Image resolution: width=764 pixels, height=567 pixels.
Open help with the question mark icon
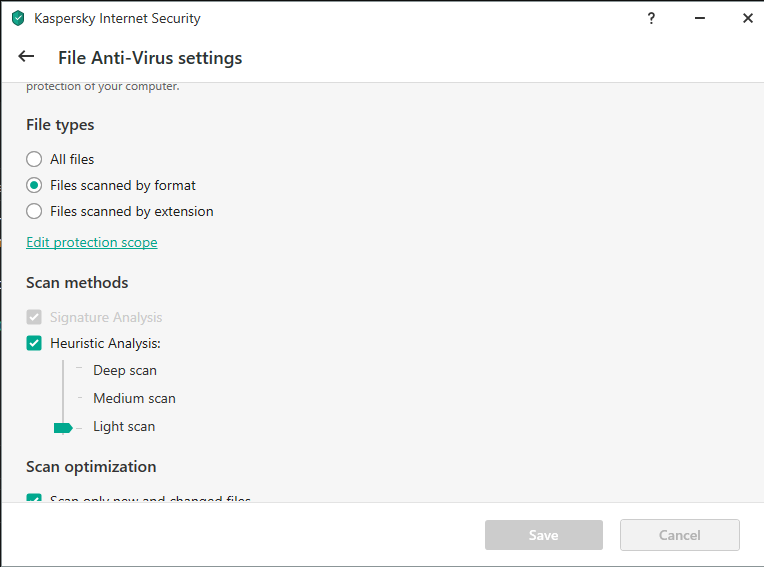pos(652,18)
